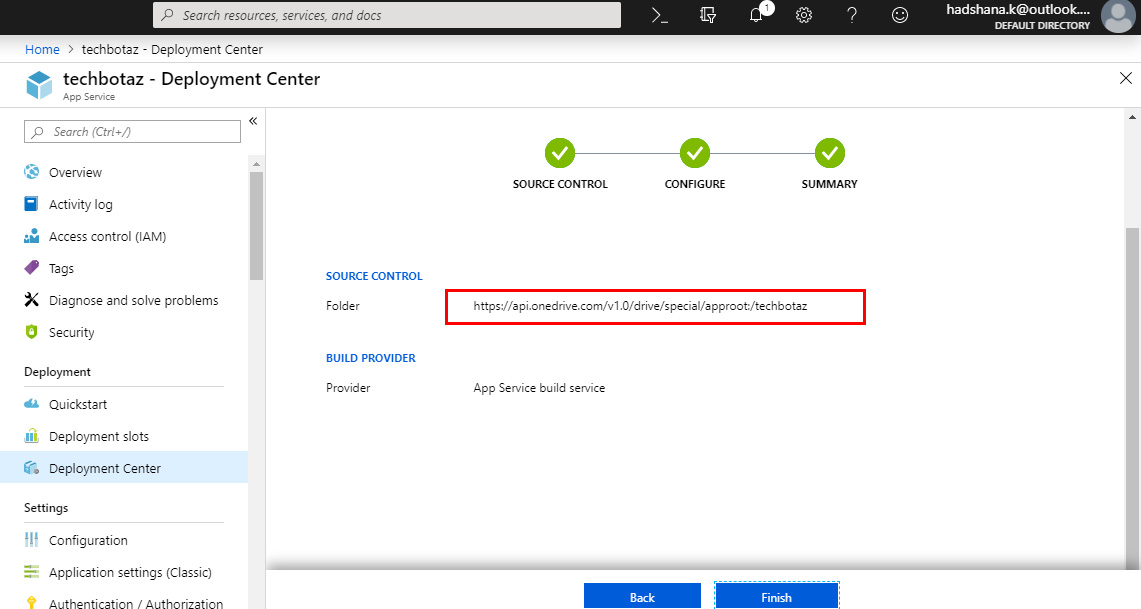
Task: Click the Deployment slots icon
Action: pos(31,436)
